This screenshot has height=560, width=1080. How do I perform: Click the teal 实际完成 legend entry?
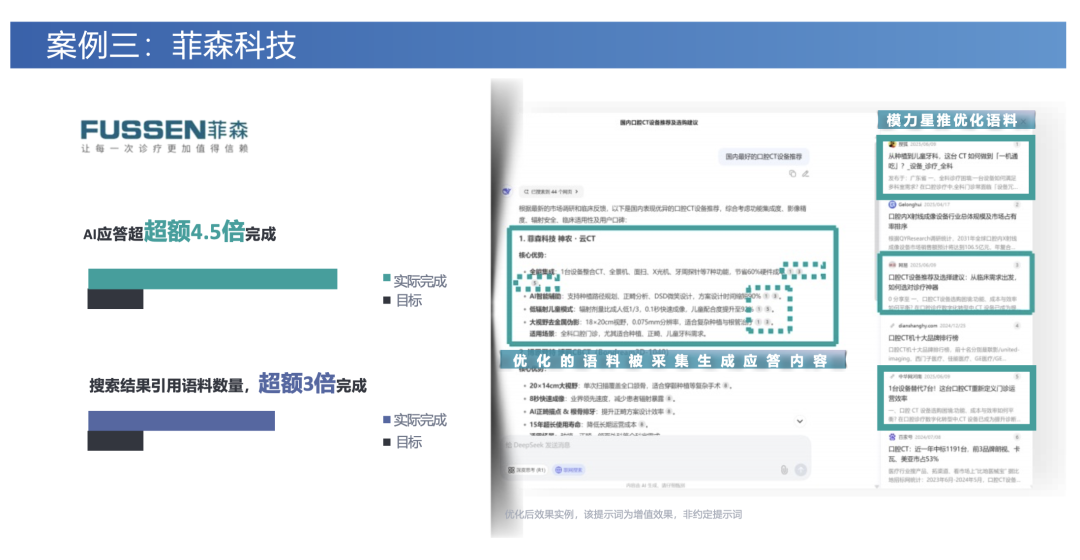coord(415,281)
